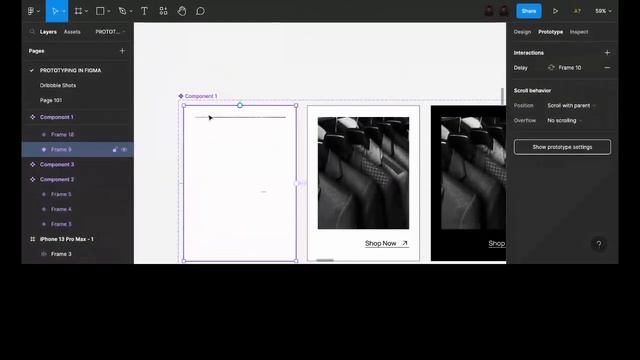Switch to the Assets tab
The width and height of the screenshot is (640, 360).
click(72, 32)
